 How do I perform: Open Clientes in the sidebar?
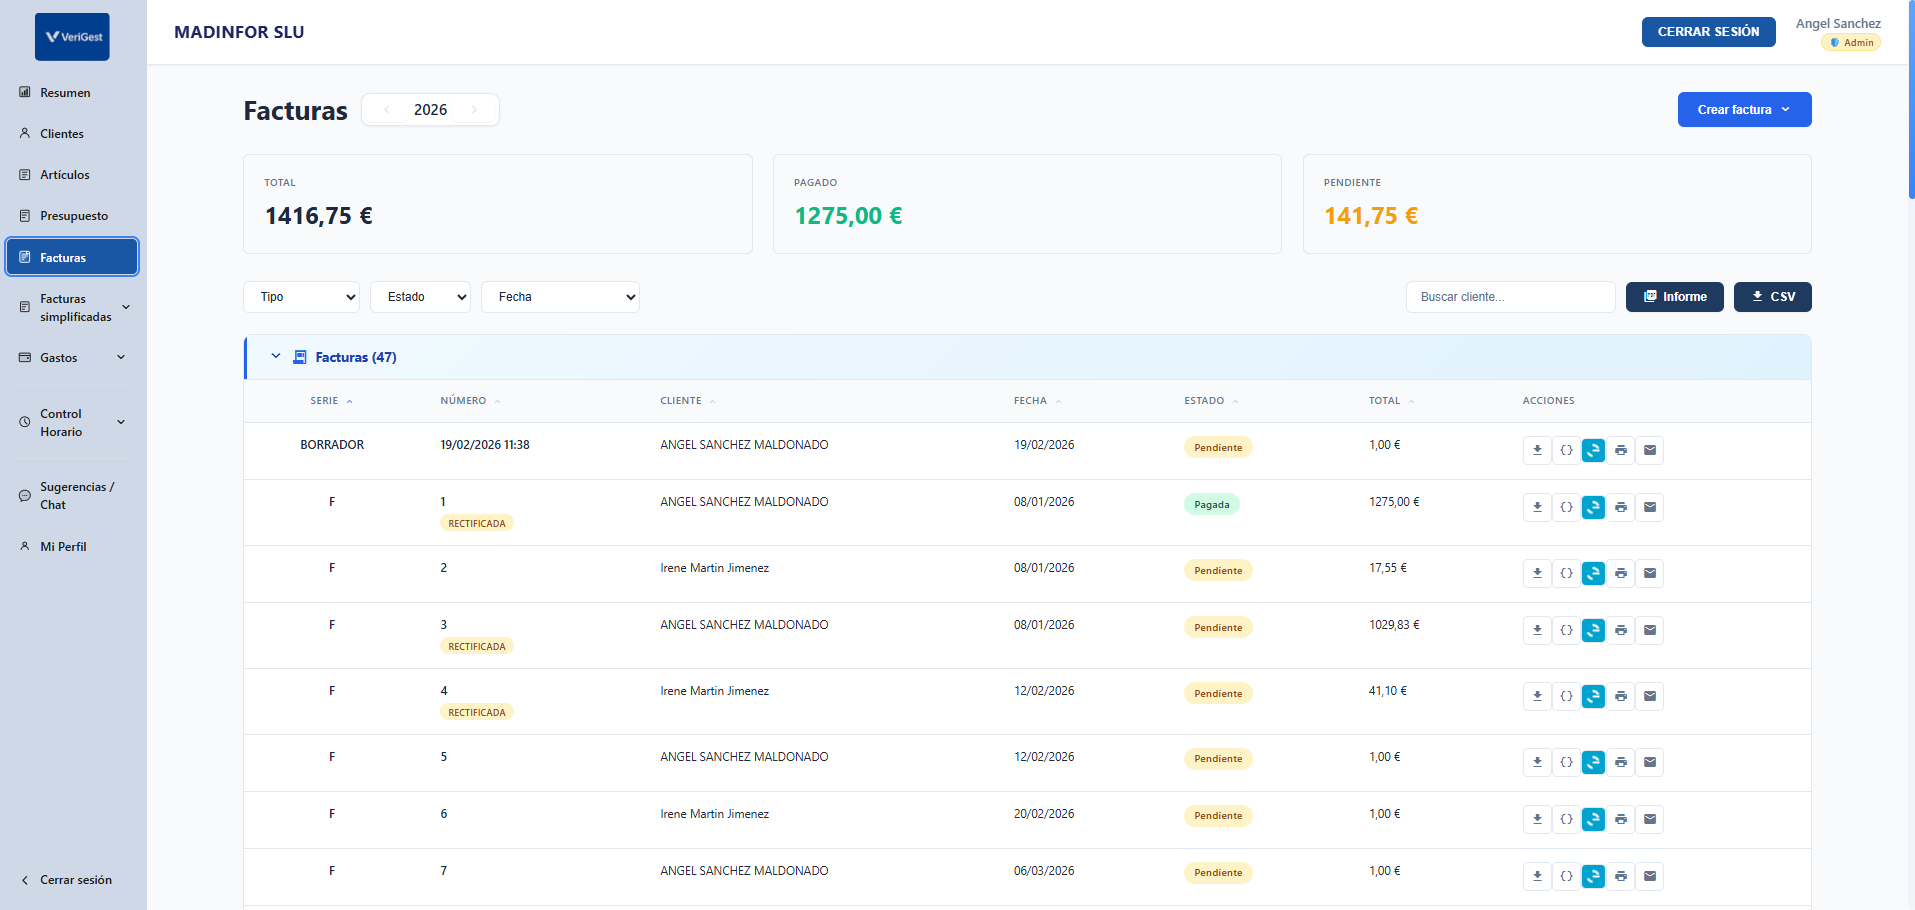(x=62, y=134)
